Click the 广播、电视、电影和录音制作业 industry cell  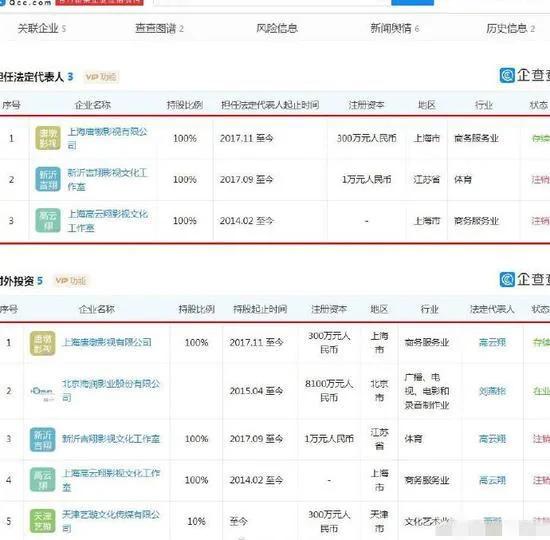pos(427,391)
